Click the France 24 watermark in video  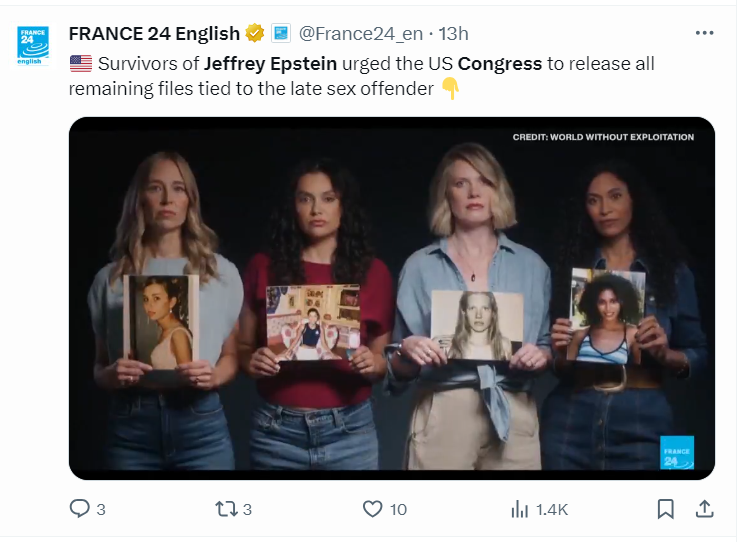(x=677, y=453)
